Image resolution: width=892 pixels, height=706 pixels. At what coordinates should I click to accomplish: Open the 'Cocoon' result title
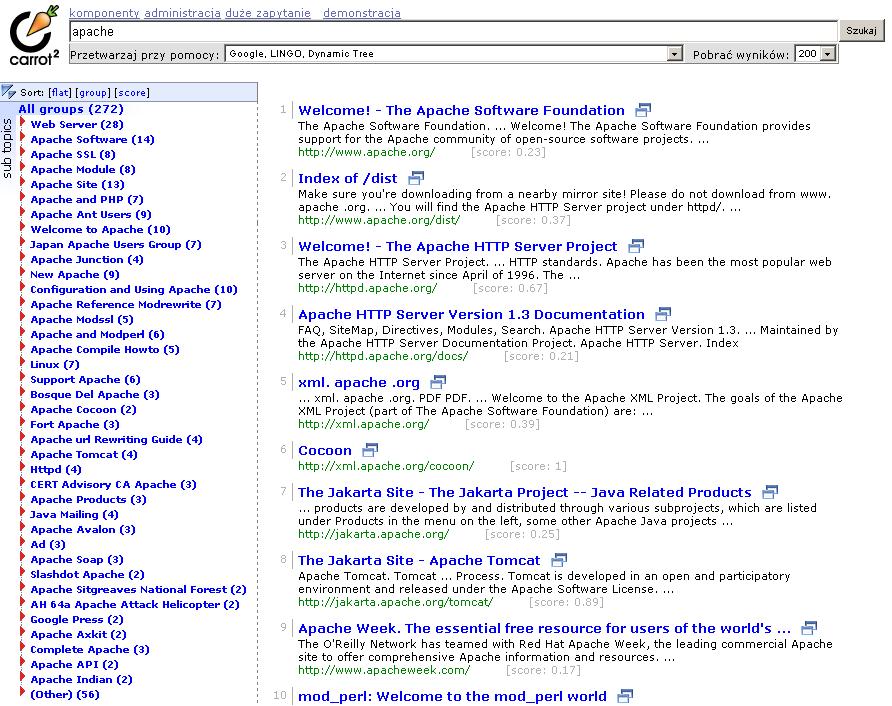pos(325,451)
